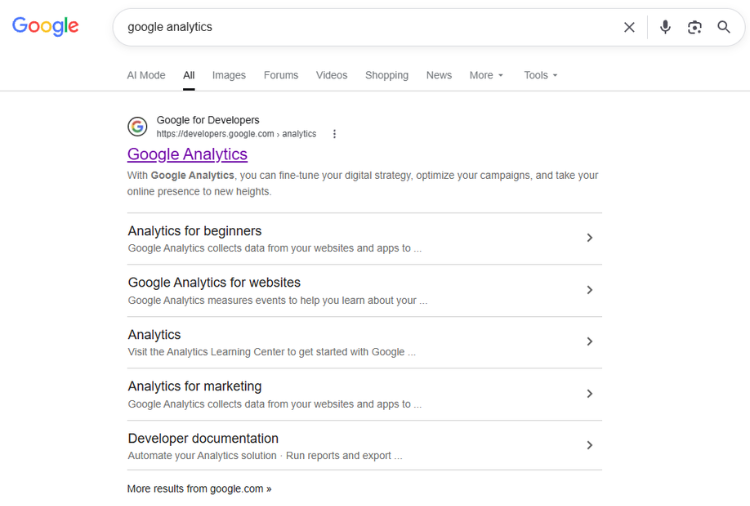Open the Developer documentation sitelink
The width and height of the screenshot is (750, 506).
pos(203,439)
